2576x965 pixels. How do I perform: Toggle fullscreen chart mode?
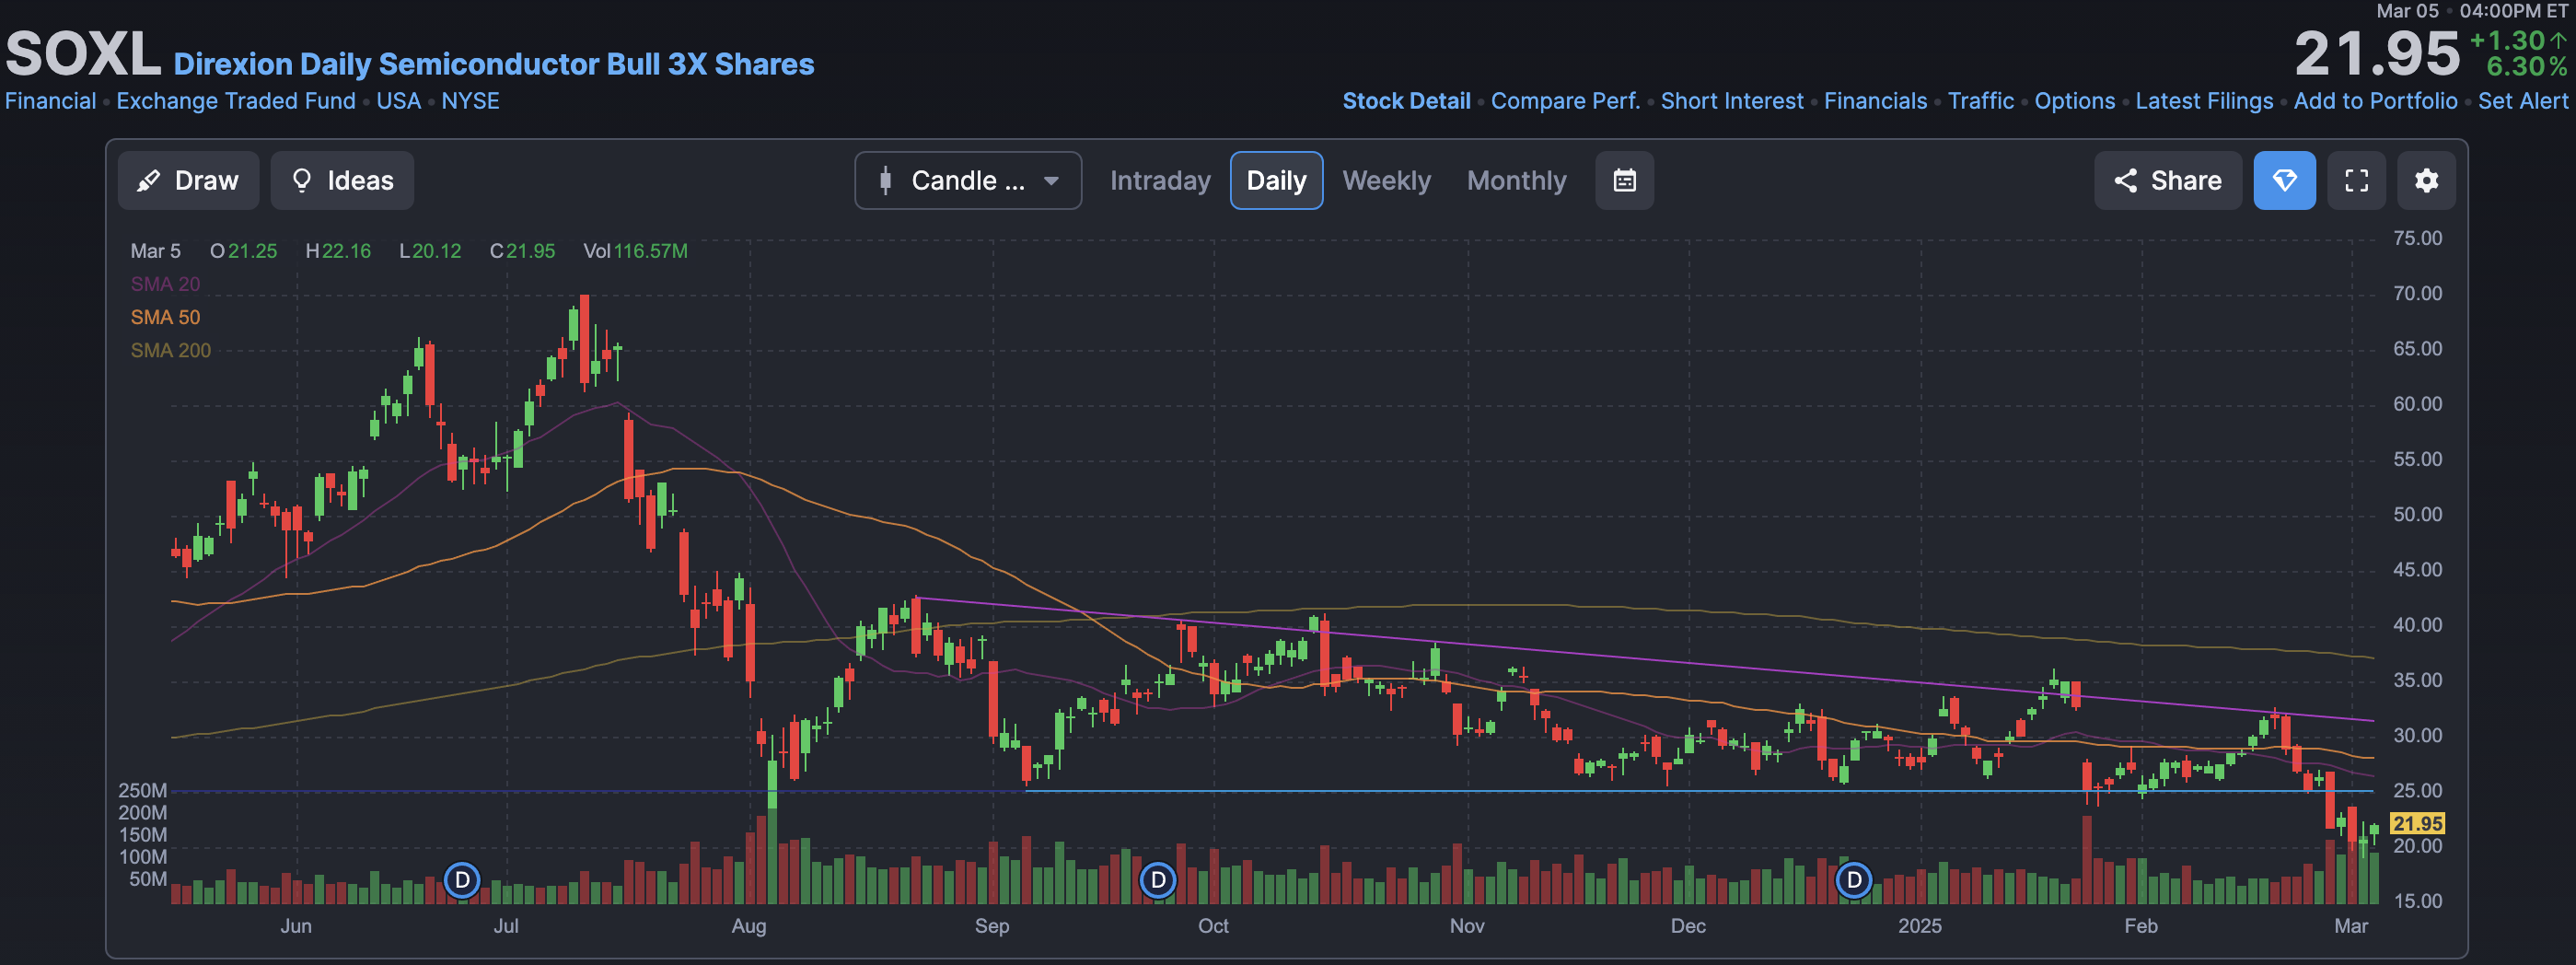click(2356, 181)
